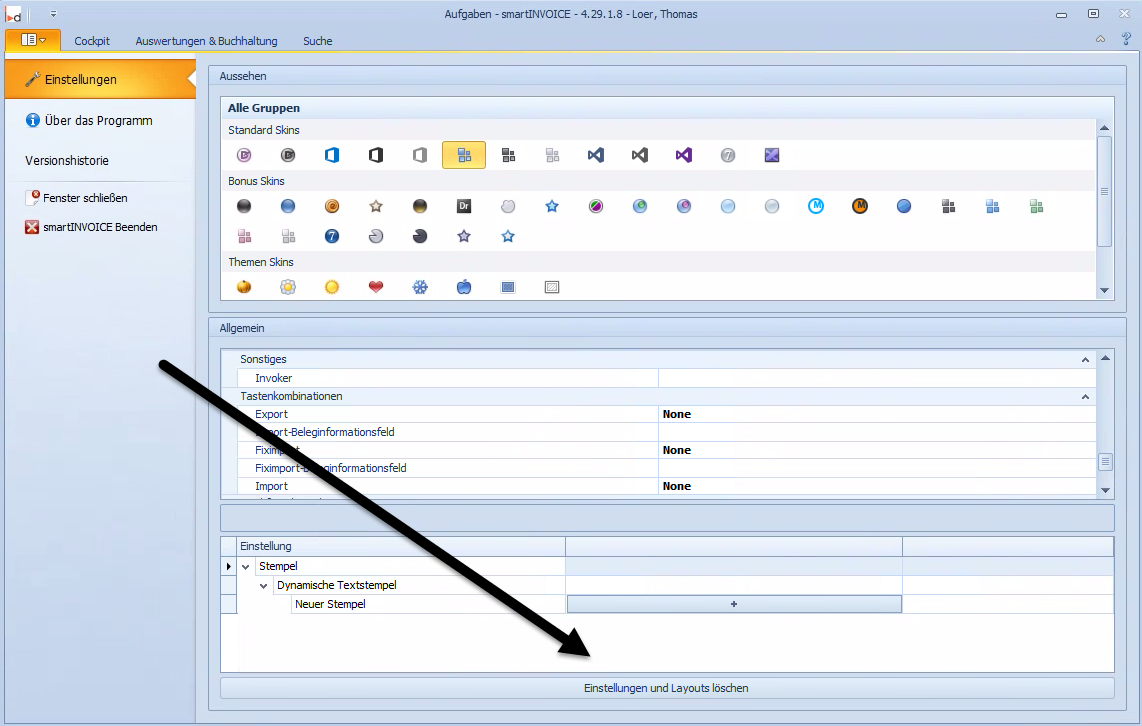
Task: Click the Export shortcut value field
Action: 876,414
